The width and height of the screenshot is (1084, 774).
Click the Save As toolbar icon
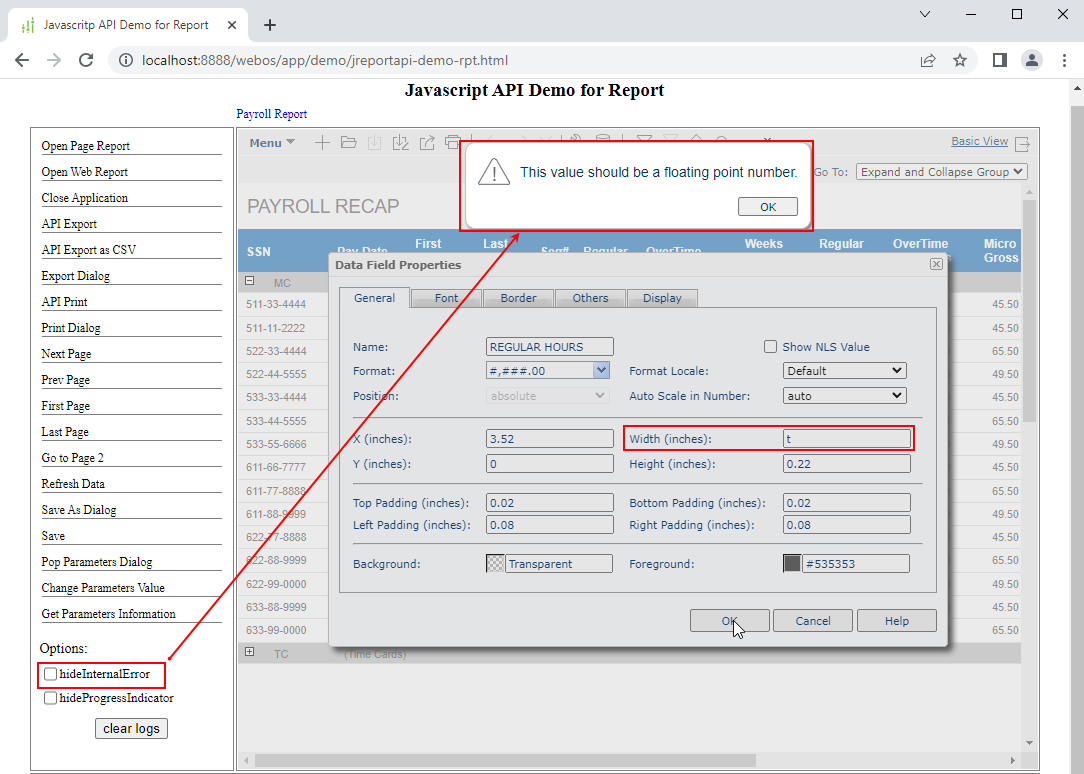coord(401,143)
